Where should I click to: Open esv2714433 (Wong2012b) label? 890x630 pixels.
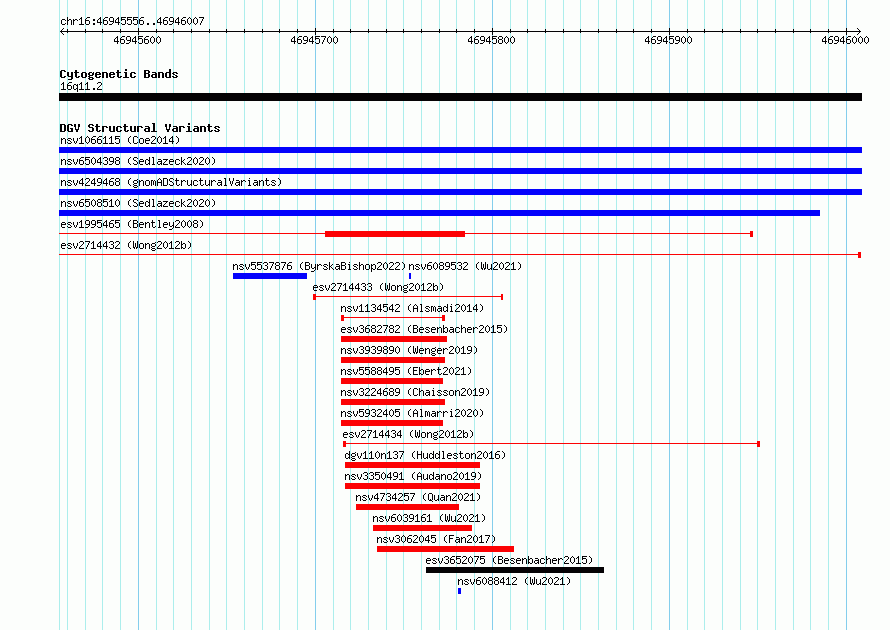(x=378, y=287)
